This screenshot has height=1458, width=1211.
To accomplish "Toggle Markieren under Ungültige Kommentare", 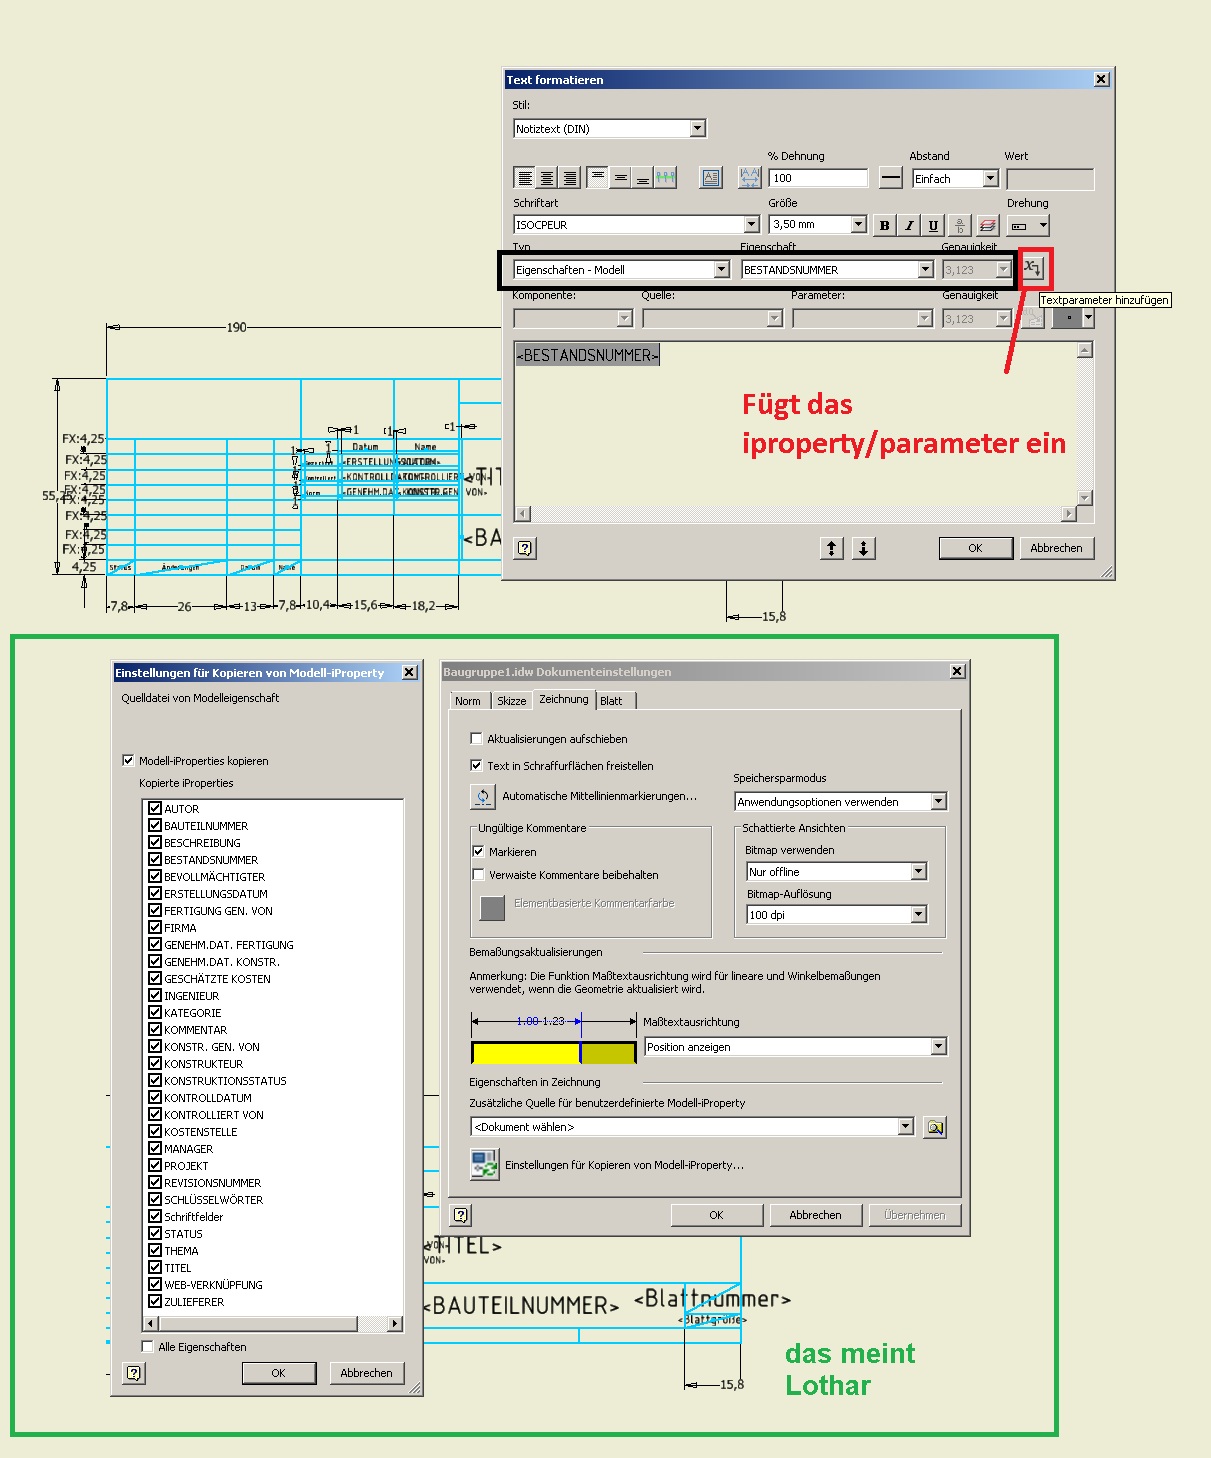I will point(478,851).
